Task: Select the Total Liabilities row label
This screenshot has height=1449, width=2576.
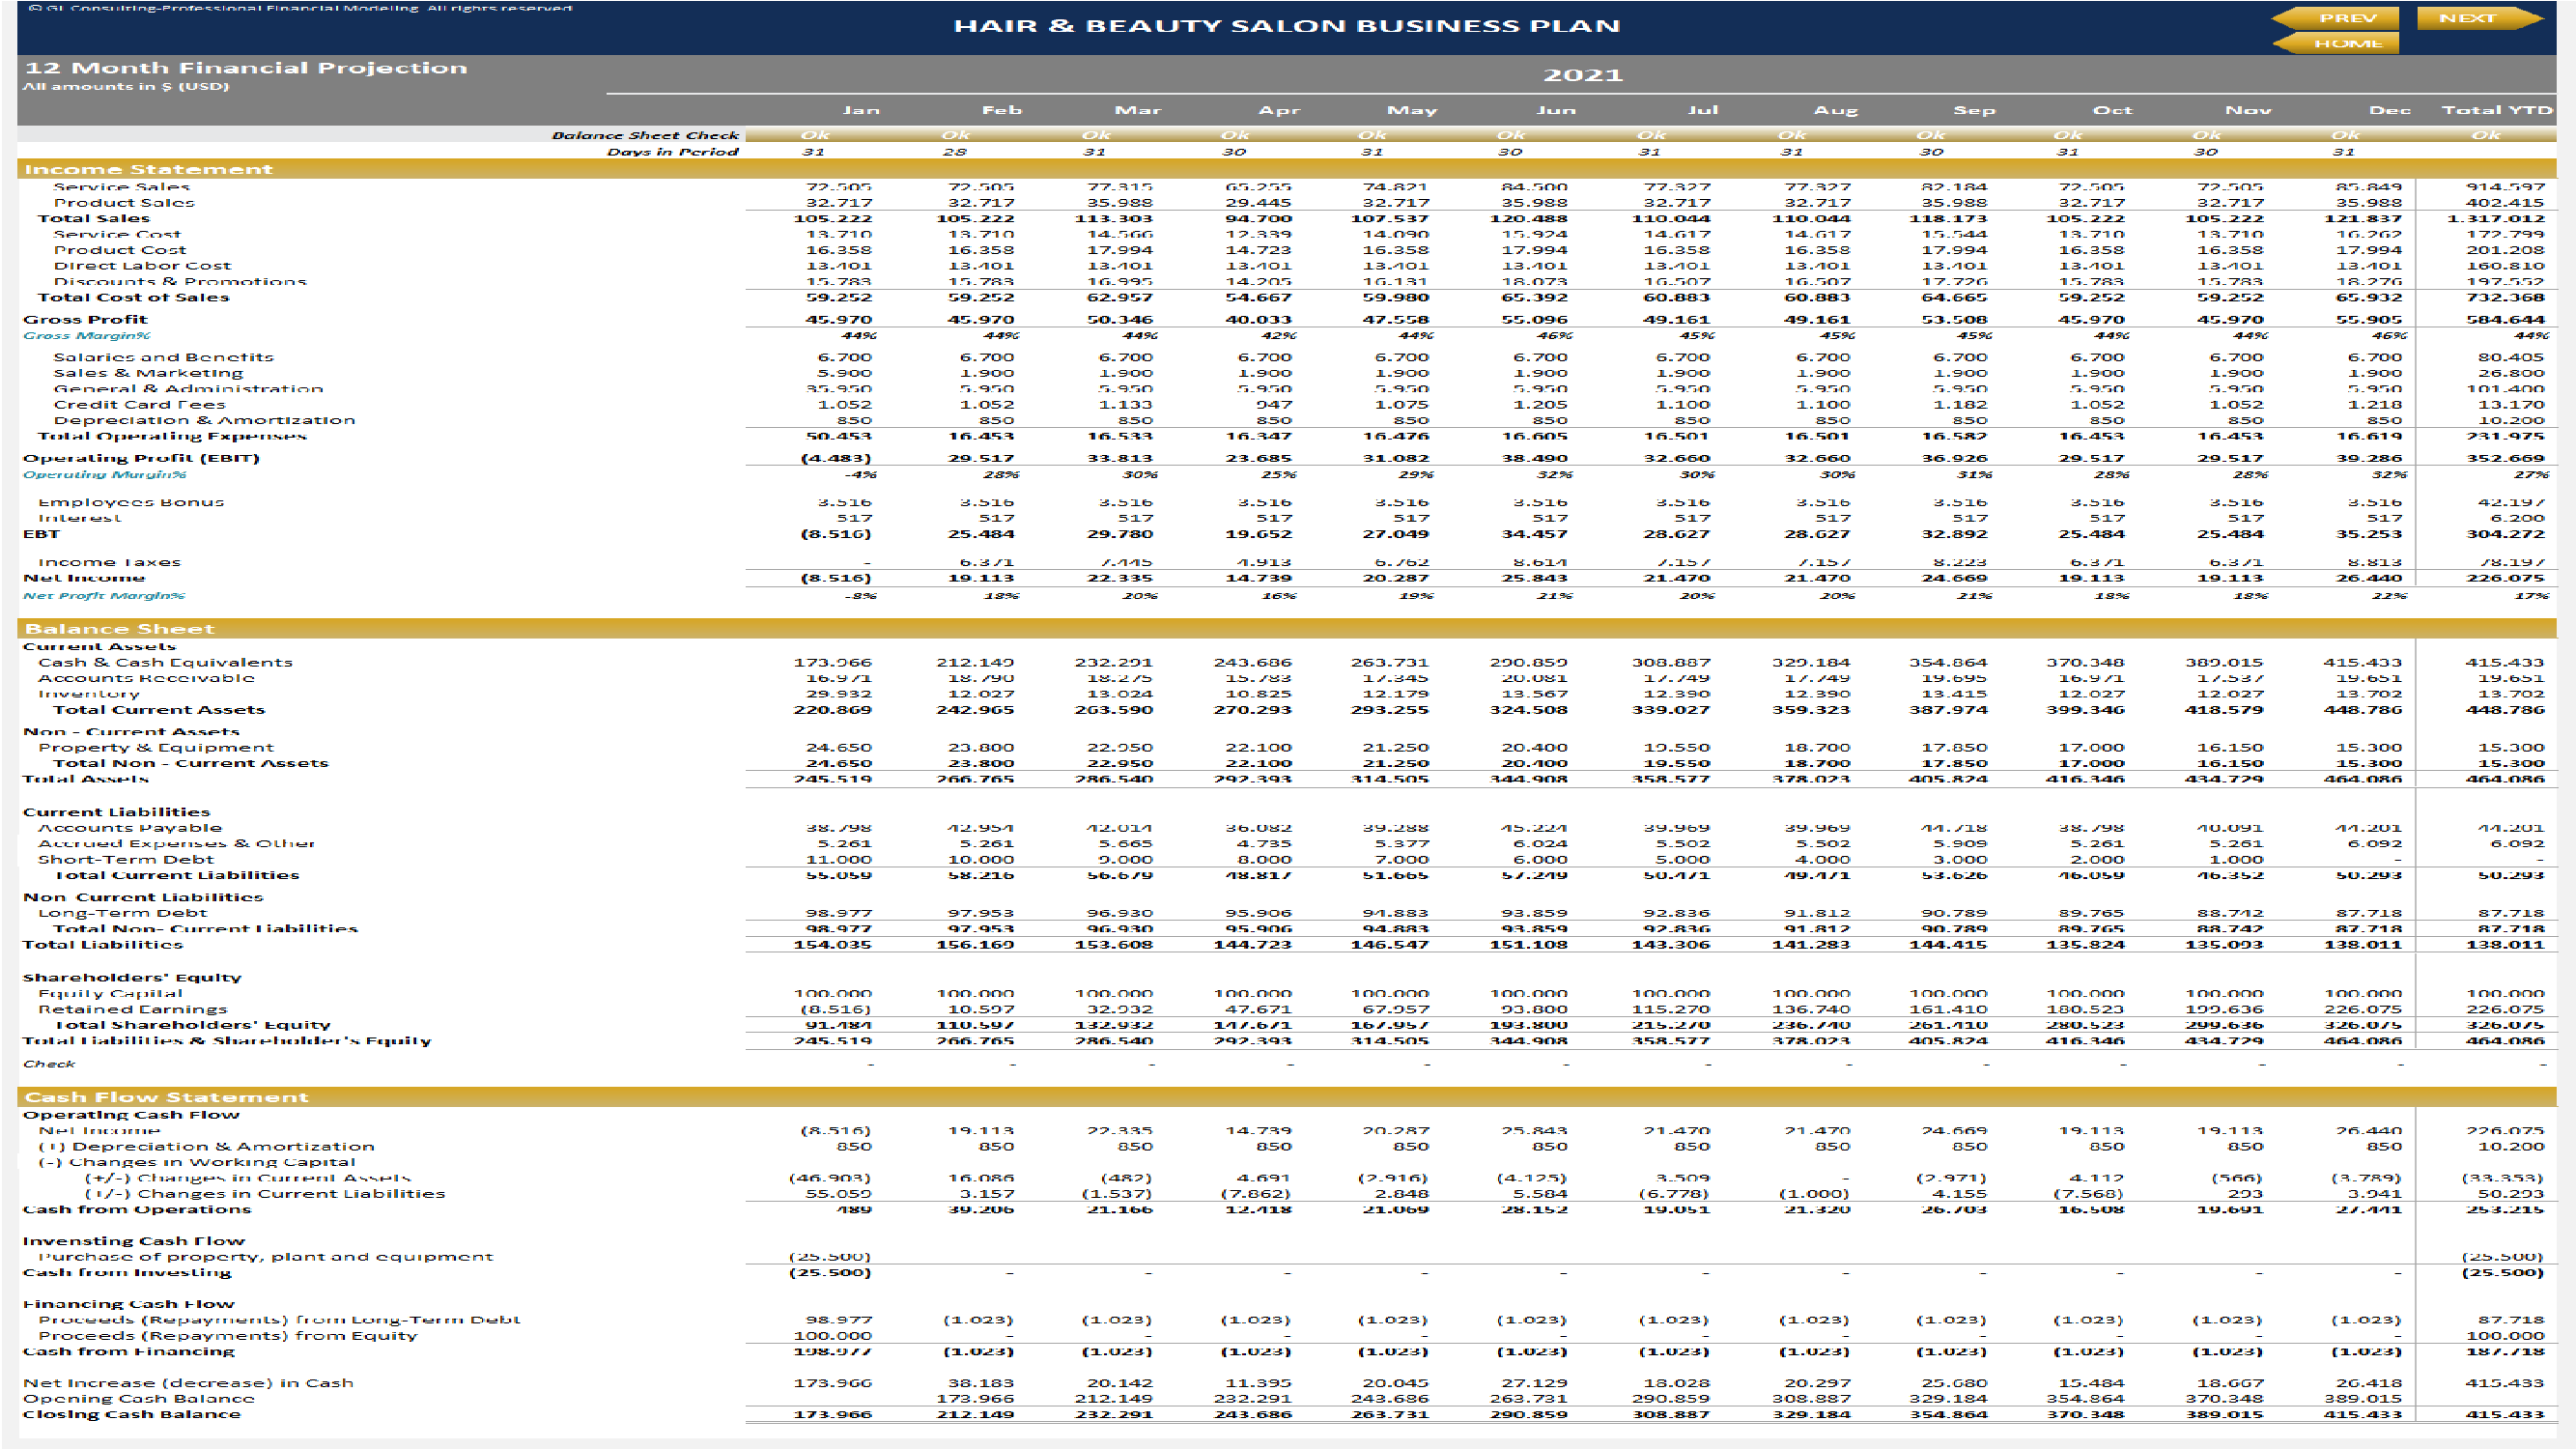Action: (x=104, y=944)
